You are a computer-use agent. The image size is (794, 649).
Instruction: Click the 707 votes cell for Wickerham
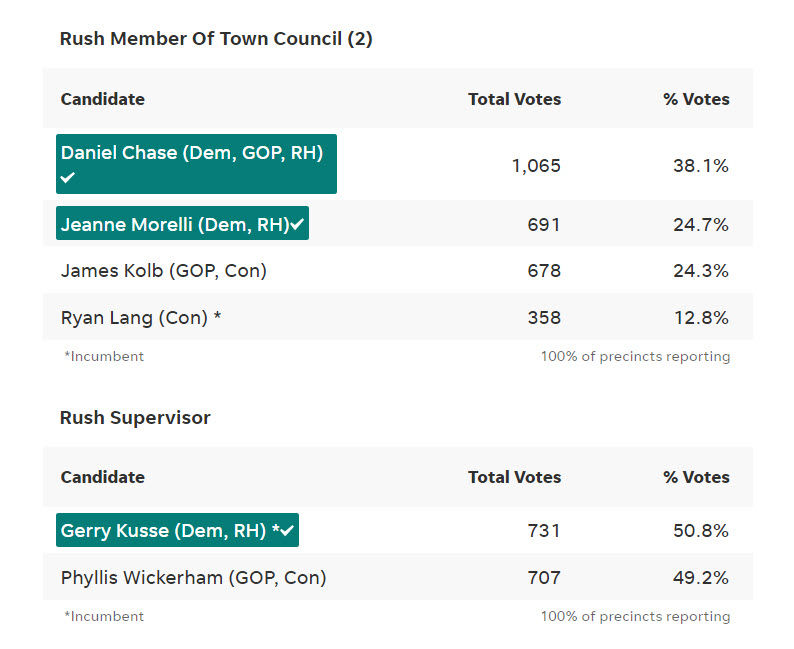tap(544, 577)
